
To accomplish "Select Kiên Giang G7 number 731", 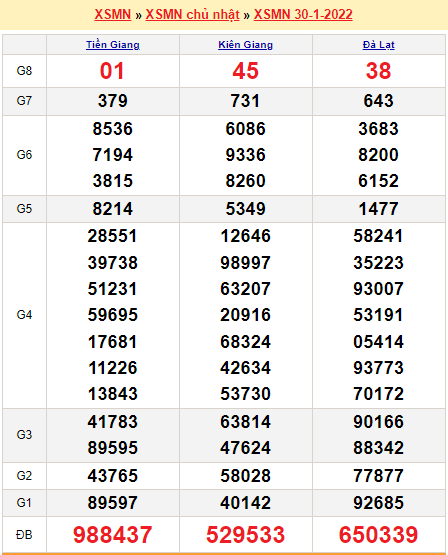I will tap(246, 101).
